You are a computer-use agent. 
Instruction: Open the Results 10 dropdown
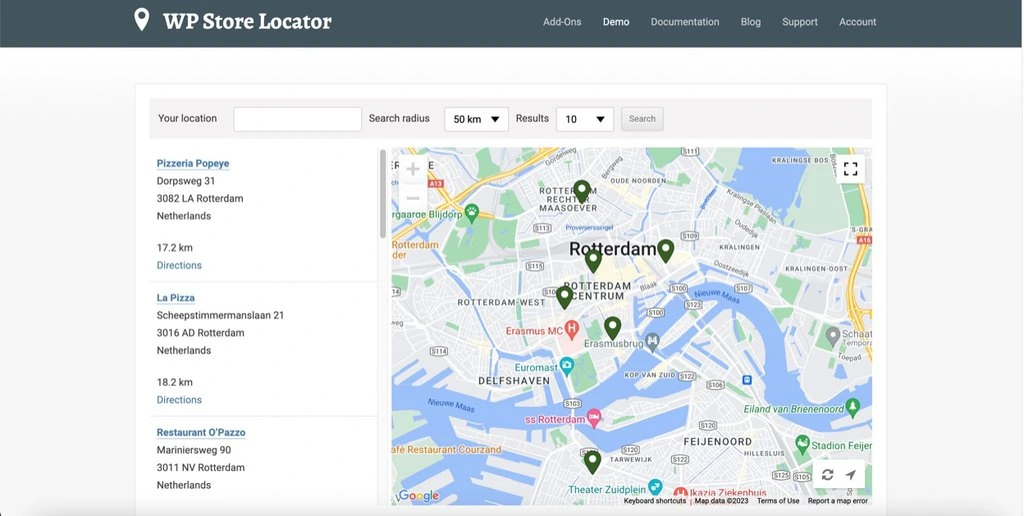click(584, 120)
